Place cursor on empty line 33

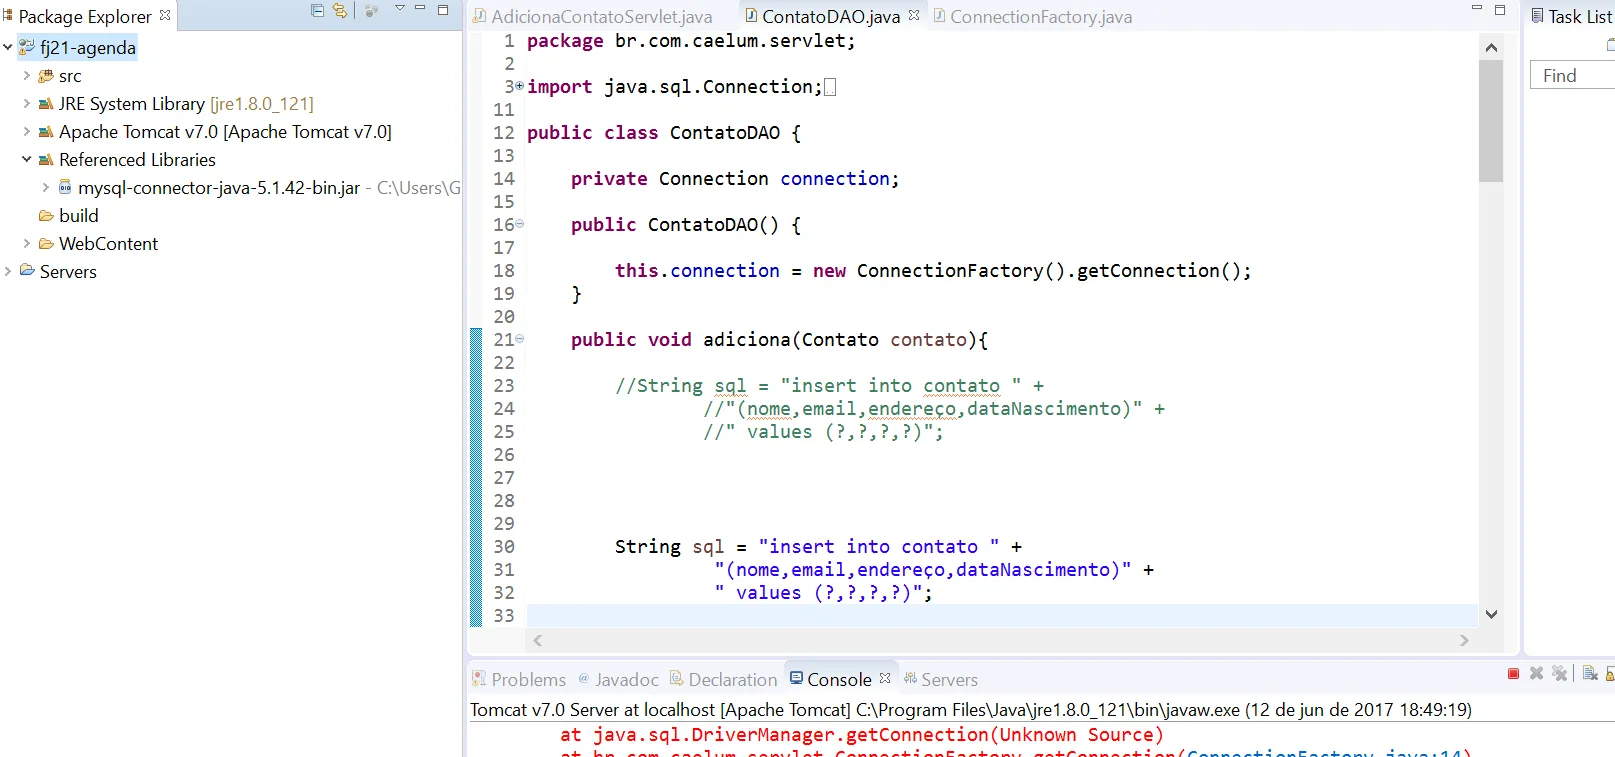point(1002,615)
